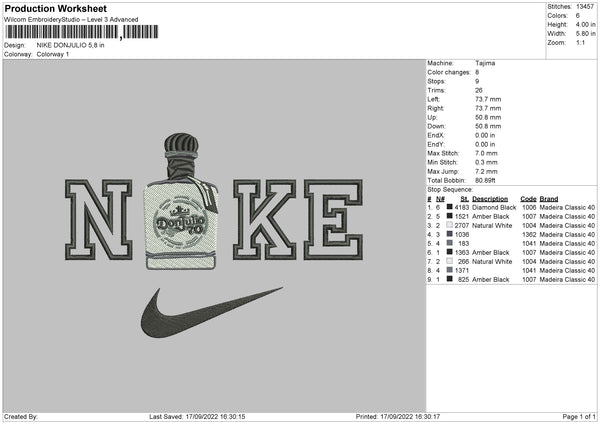The height and width of the screenshot is (424, 600).
Task: Click the Trims value 26
Action: 479,90
